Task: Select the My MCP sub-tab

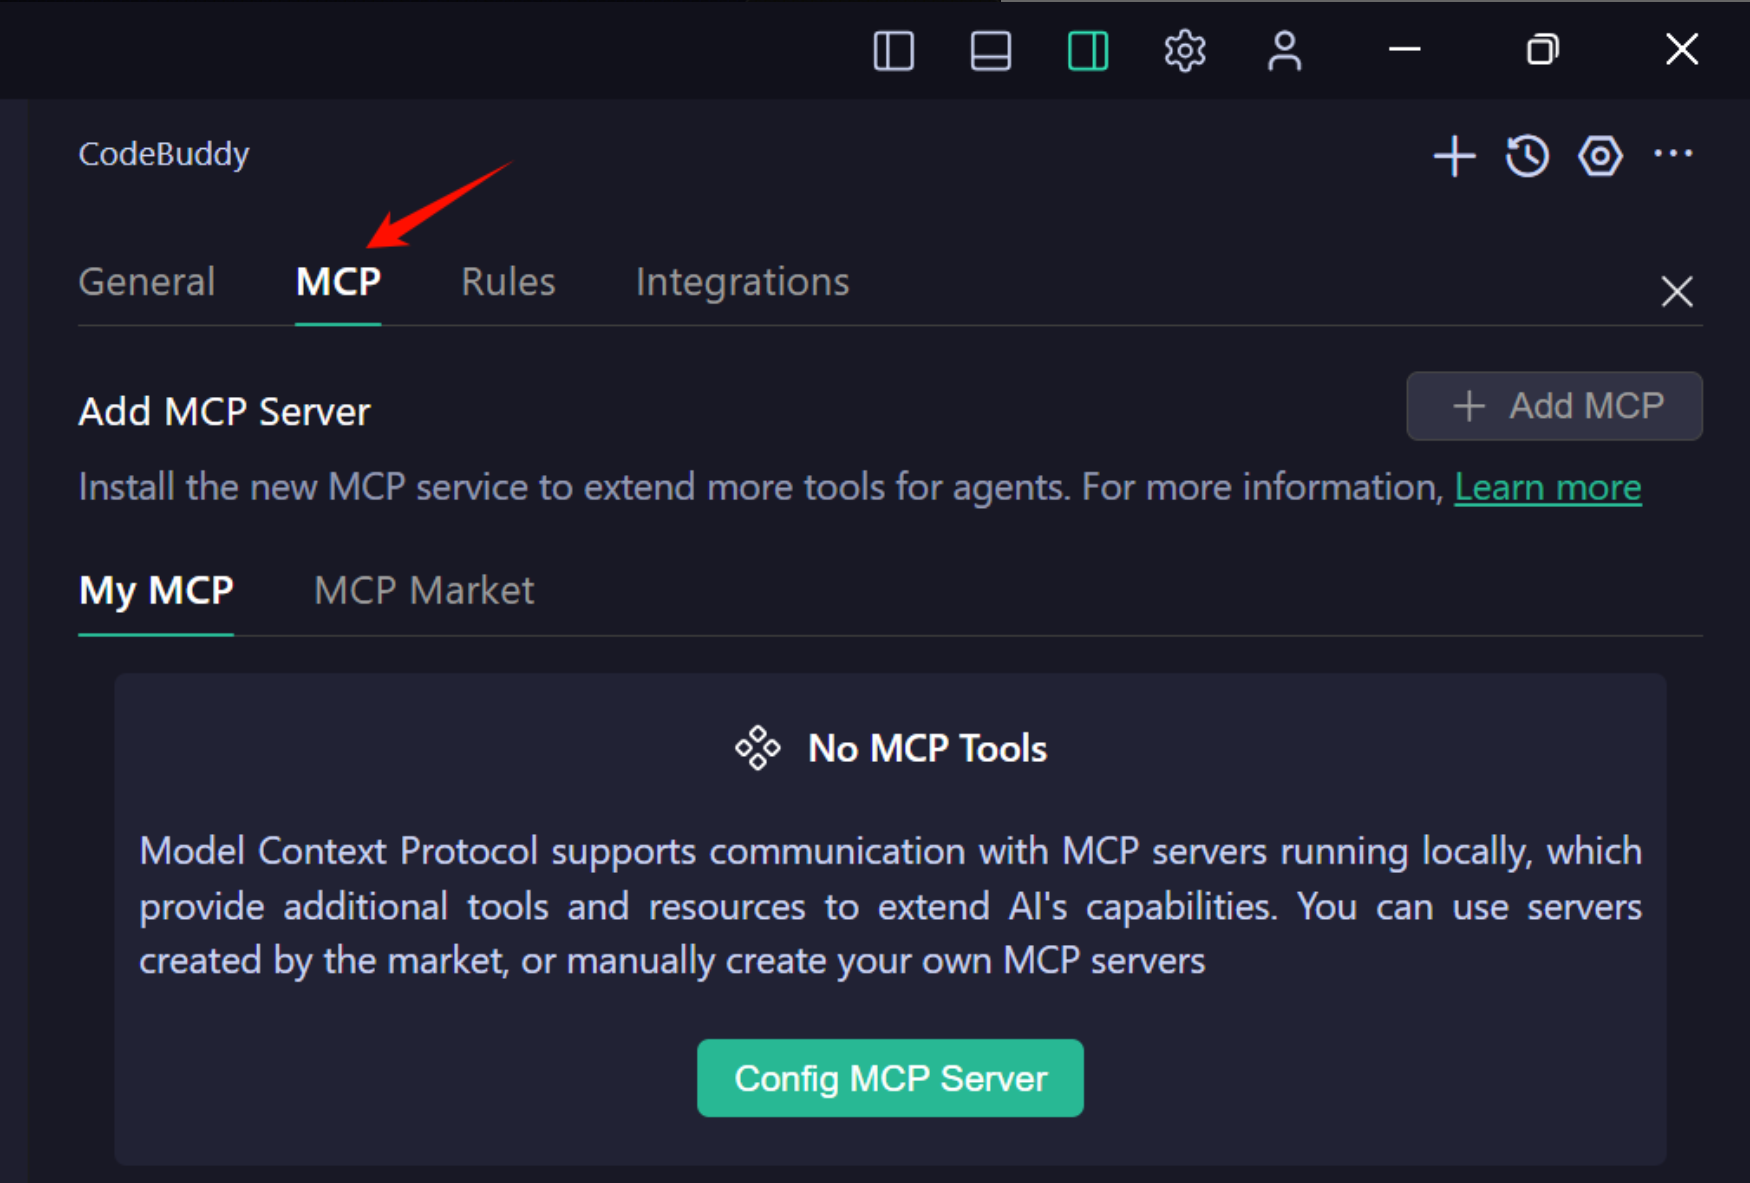Action: 156,591
